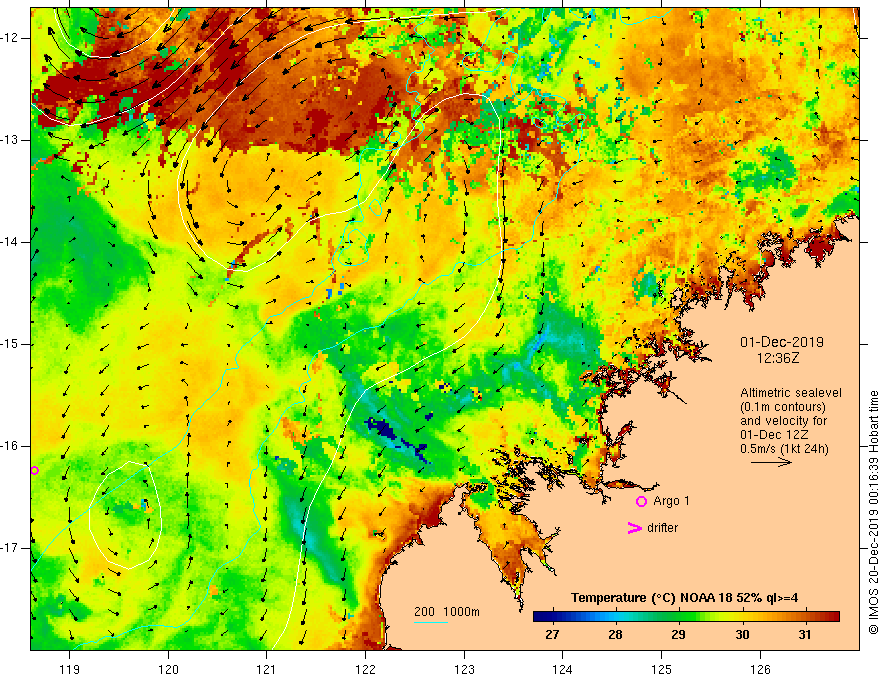Click the longitude 123 axis label
This screenshot has width=880, height=680.
coord(464,670)
